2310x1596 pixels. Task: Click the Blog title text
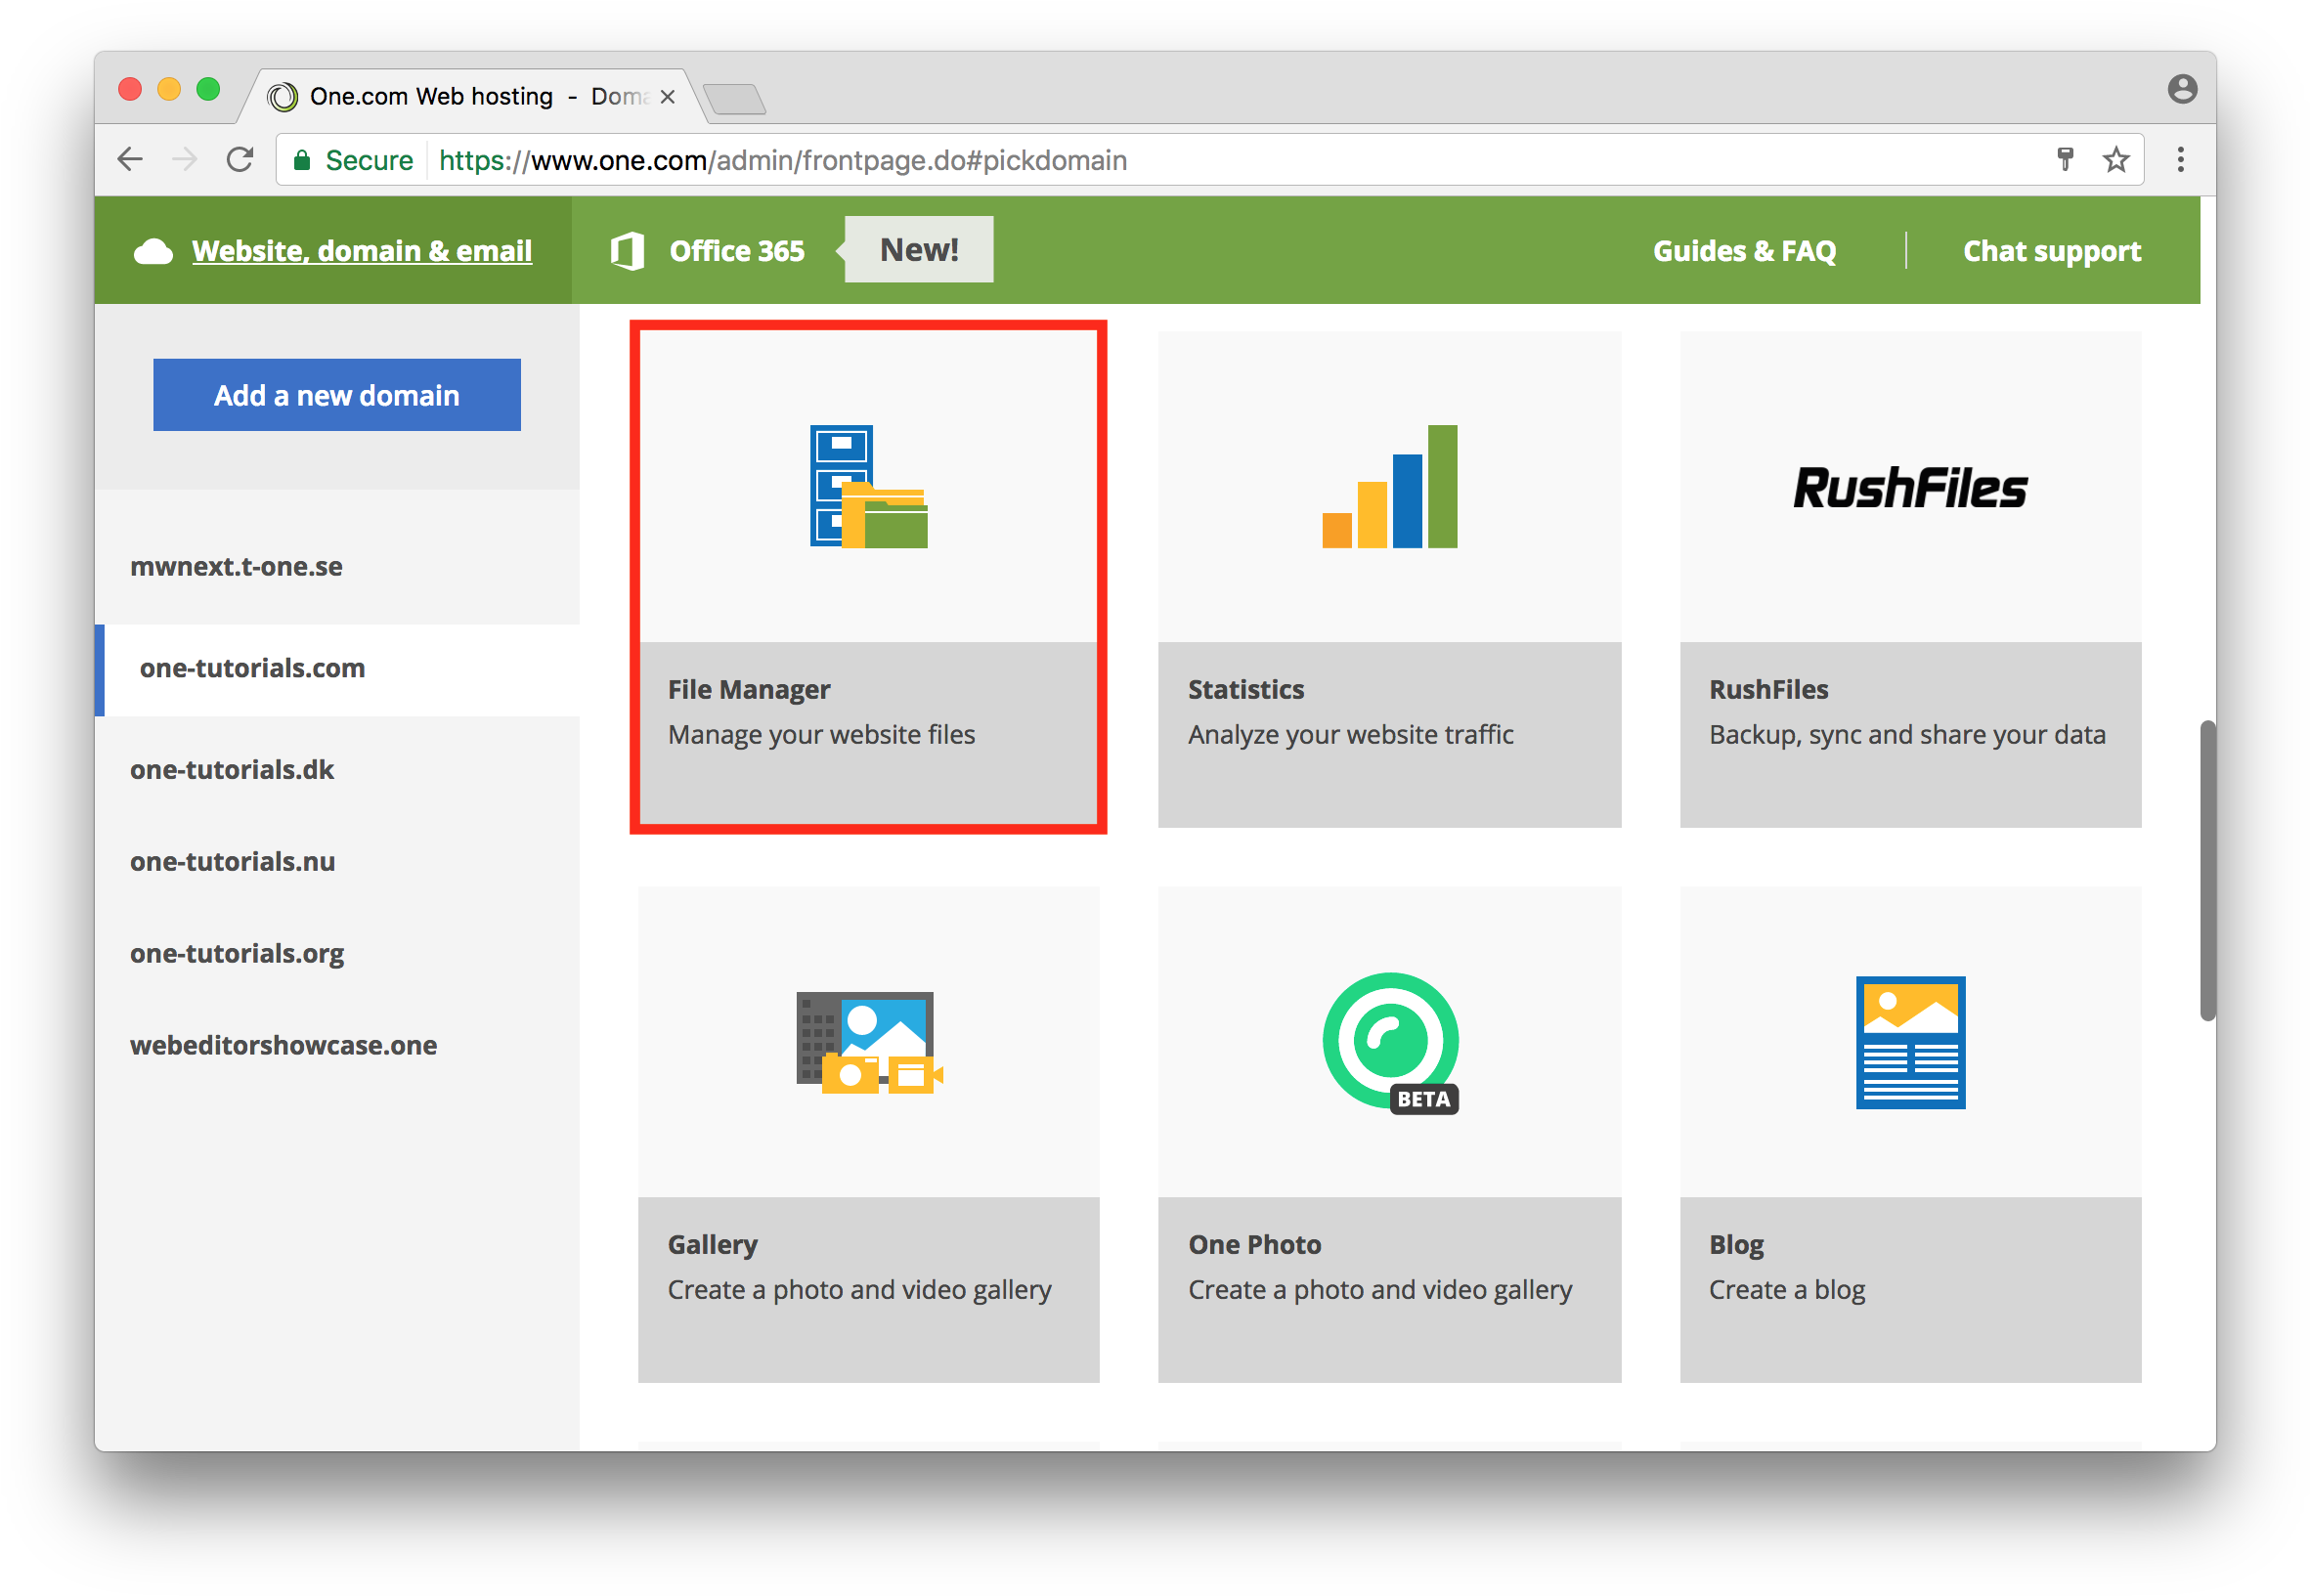click(1736, 1245)
